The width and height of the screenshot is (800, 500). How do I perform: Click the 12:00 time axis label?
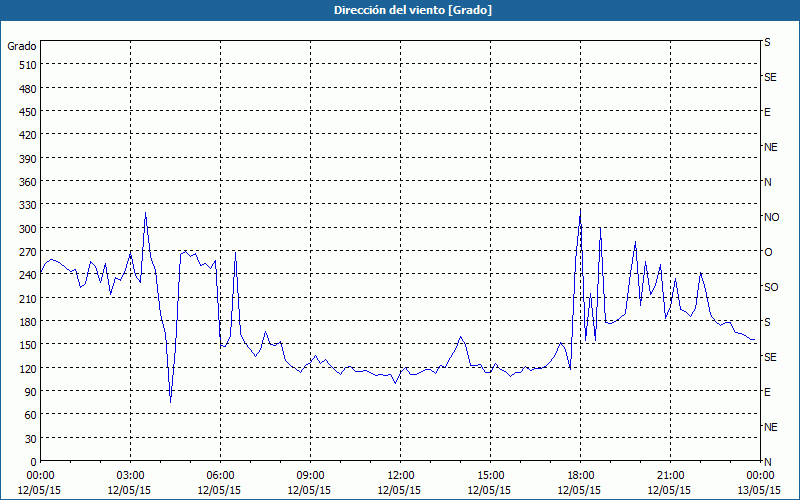tap(401, 476)
